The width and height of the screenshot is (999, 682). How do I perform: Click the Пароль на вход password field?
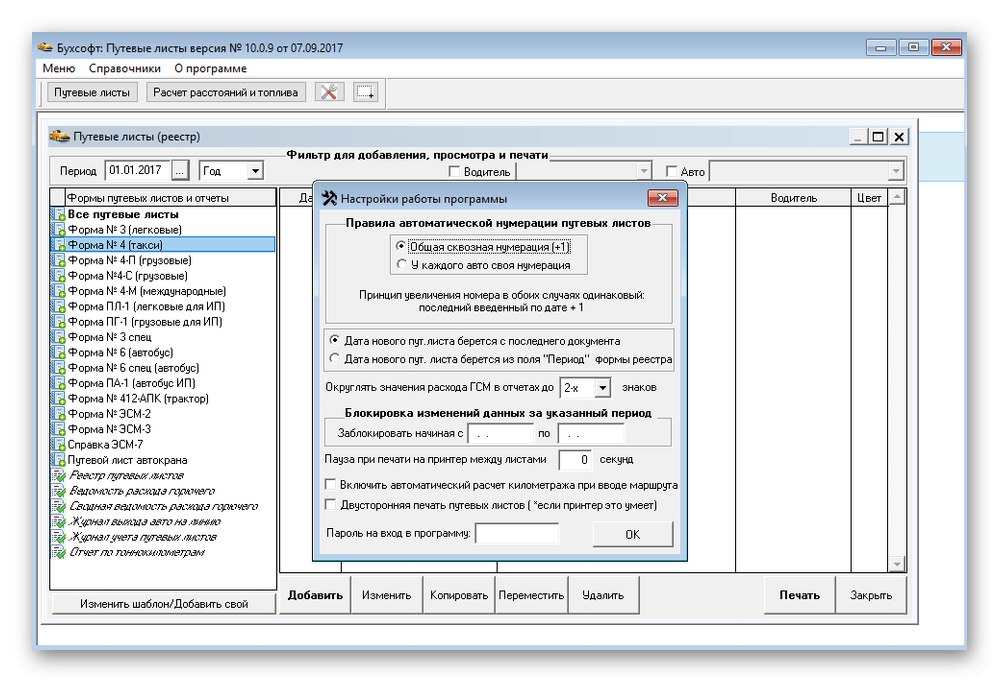(x=517, y=533)
